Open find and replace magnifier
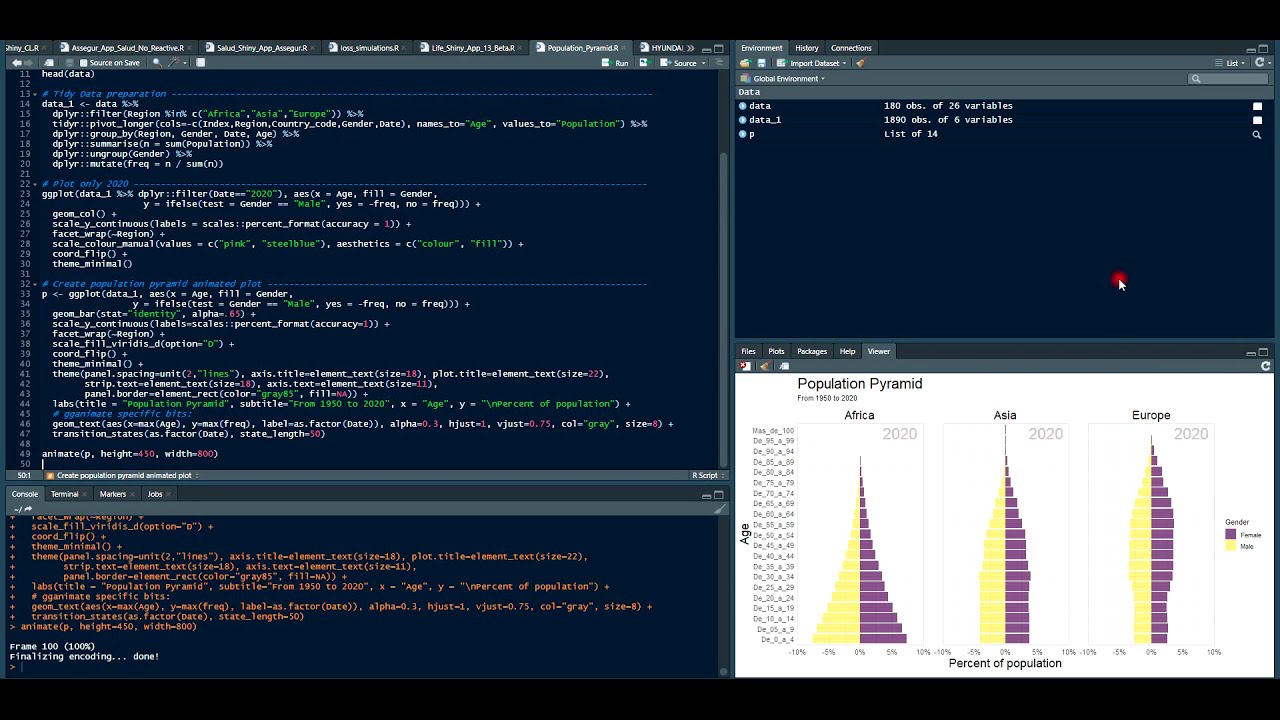This screenshot has height=720, width=1280. pyautogui.click(x=156, y=63)
